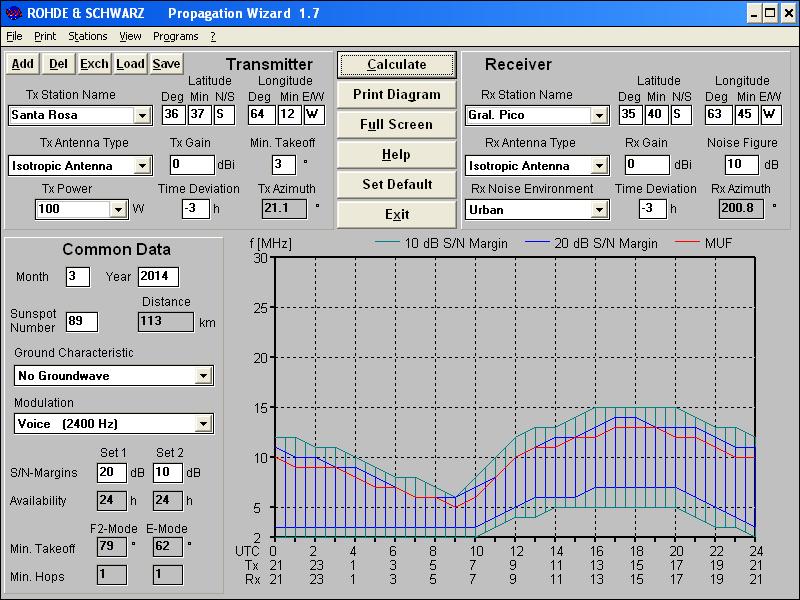Click the Set 2 S/N-Margins field

point(167,472)
